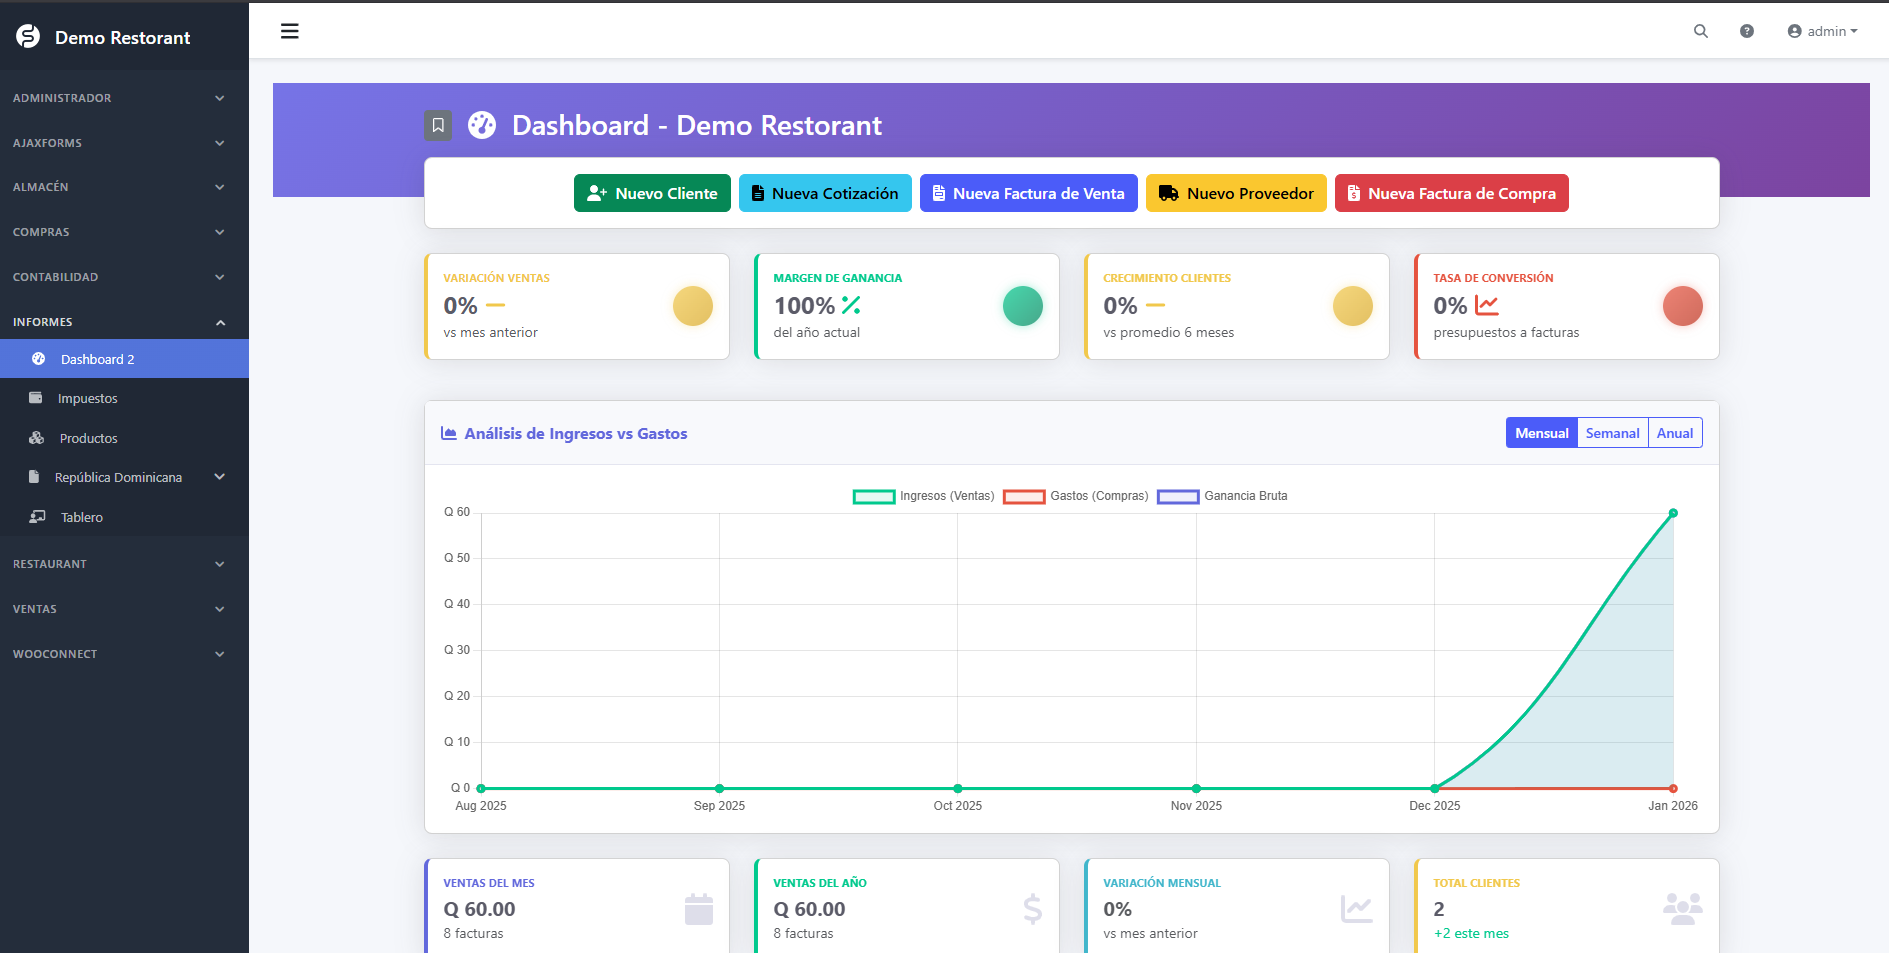Open the admin user dropdown
Viewport: 1889px width, 953px height.
tap(1821, 31)
